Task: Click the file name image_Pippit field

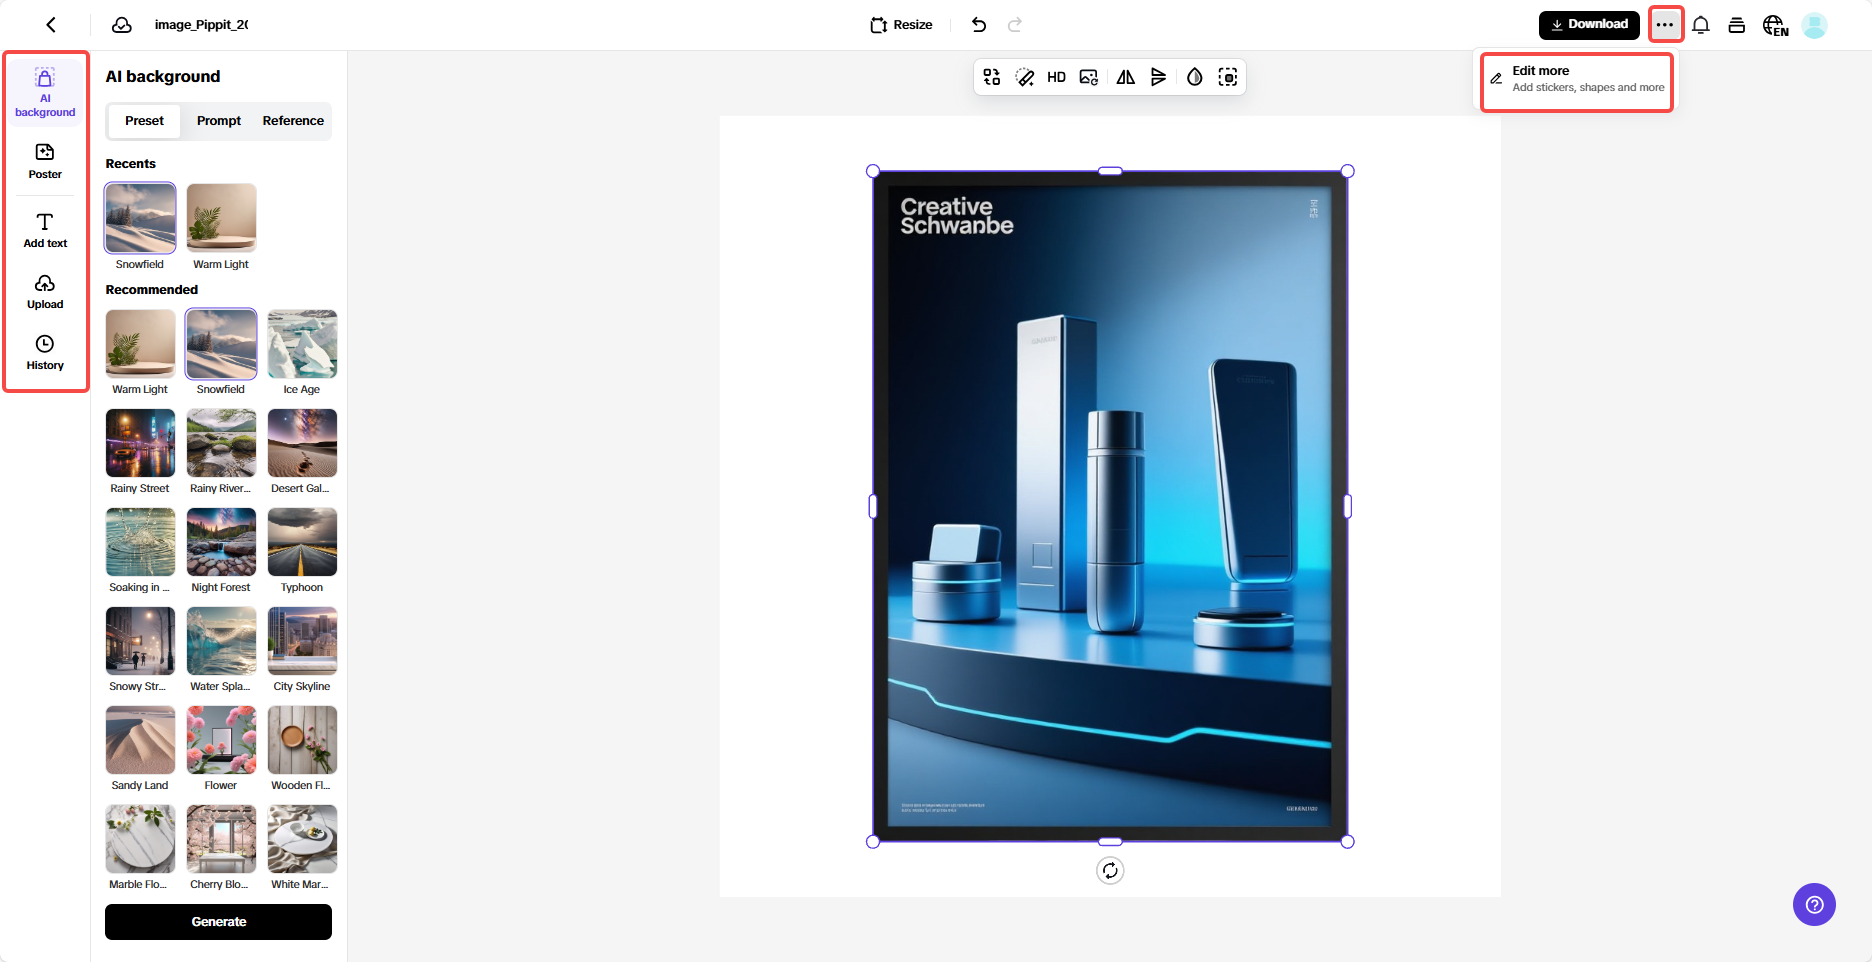Action: (201, 25)
